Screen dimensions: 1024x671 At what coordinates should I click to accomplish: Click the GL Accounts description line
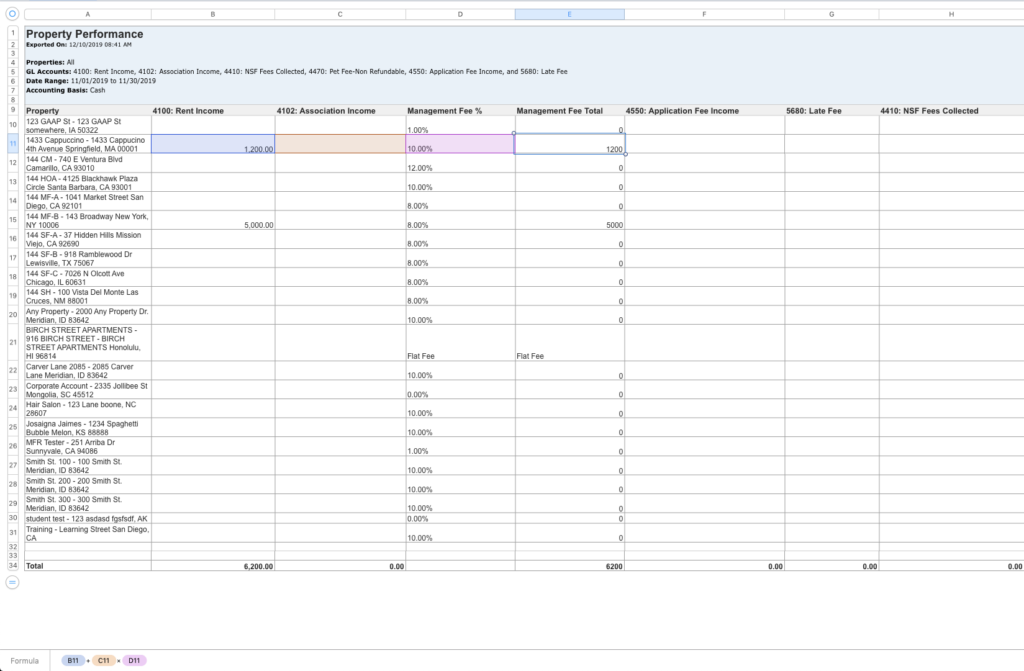pos(296,71)
